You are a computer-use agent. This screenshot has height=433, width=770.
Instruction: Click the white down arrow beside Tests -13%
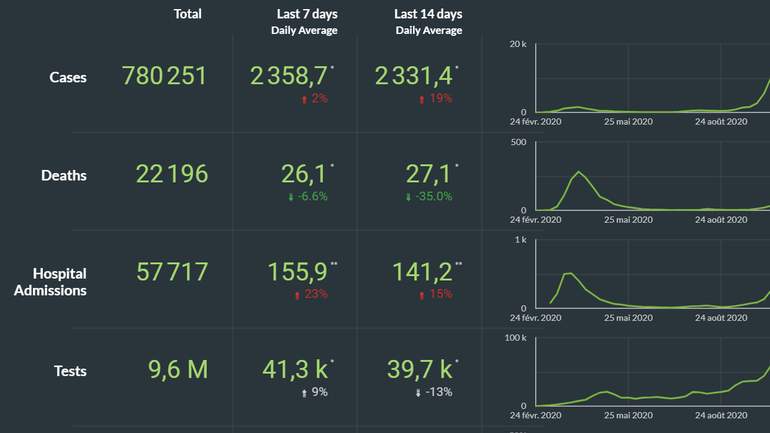[418, 393]
